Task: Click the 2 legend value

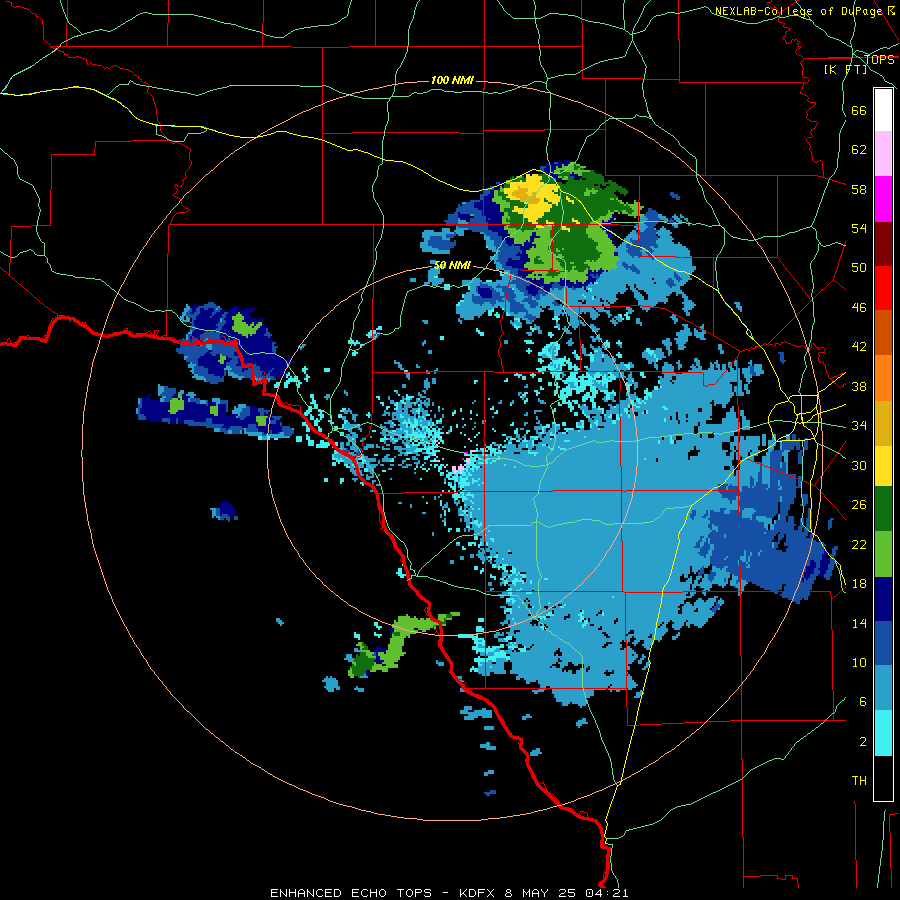Action: click(863, 742)
